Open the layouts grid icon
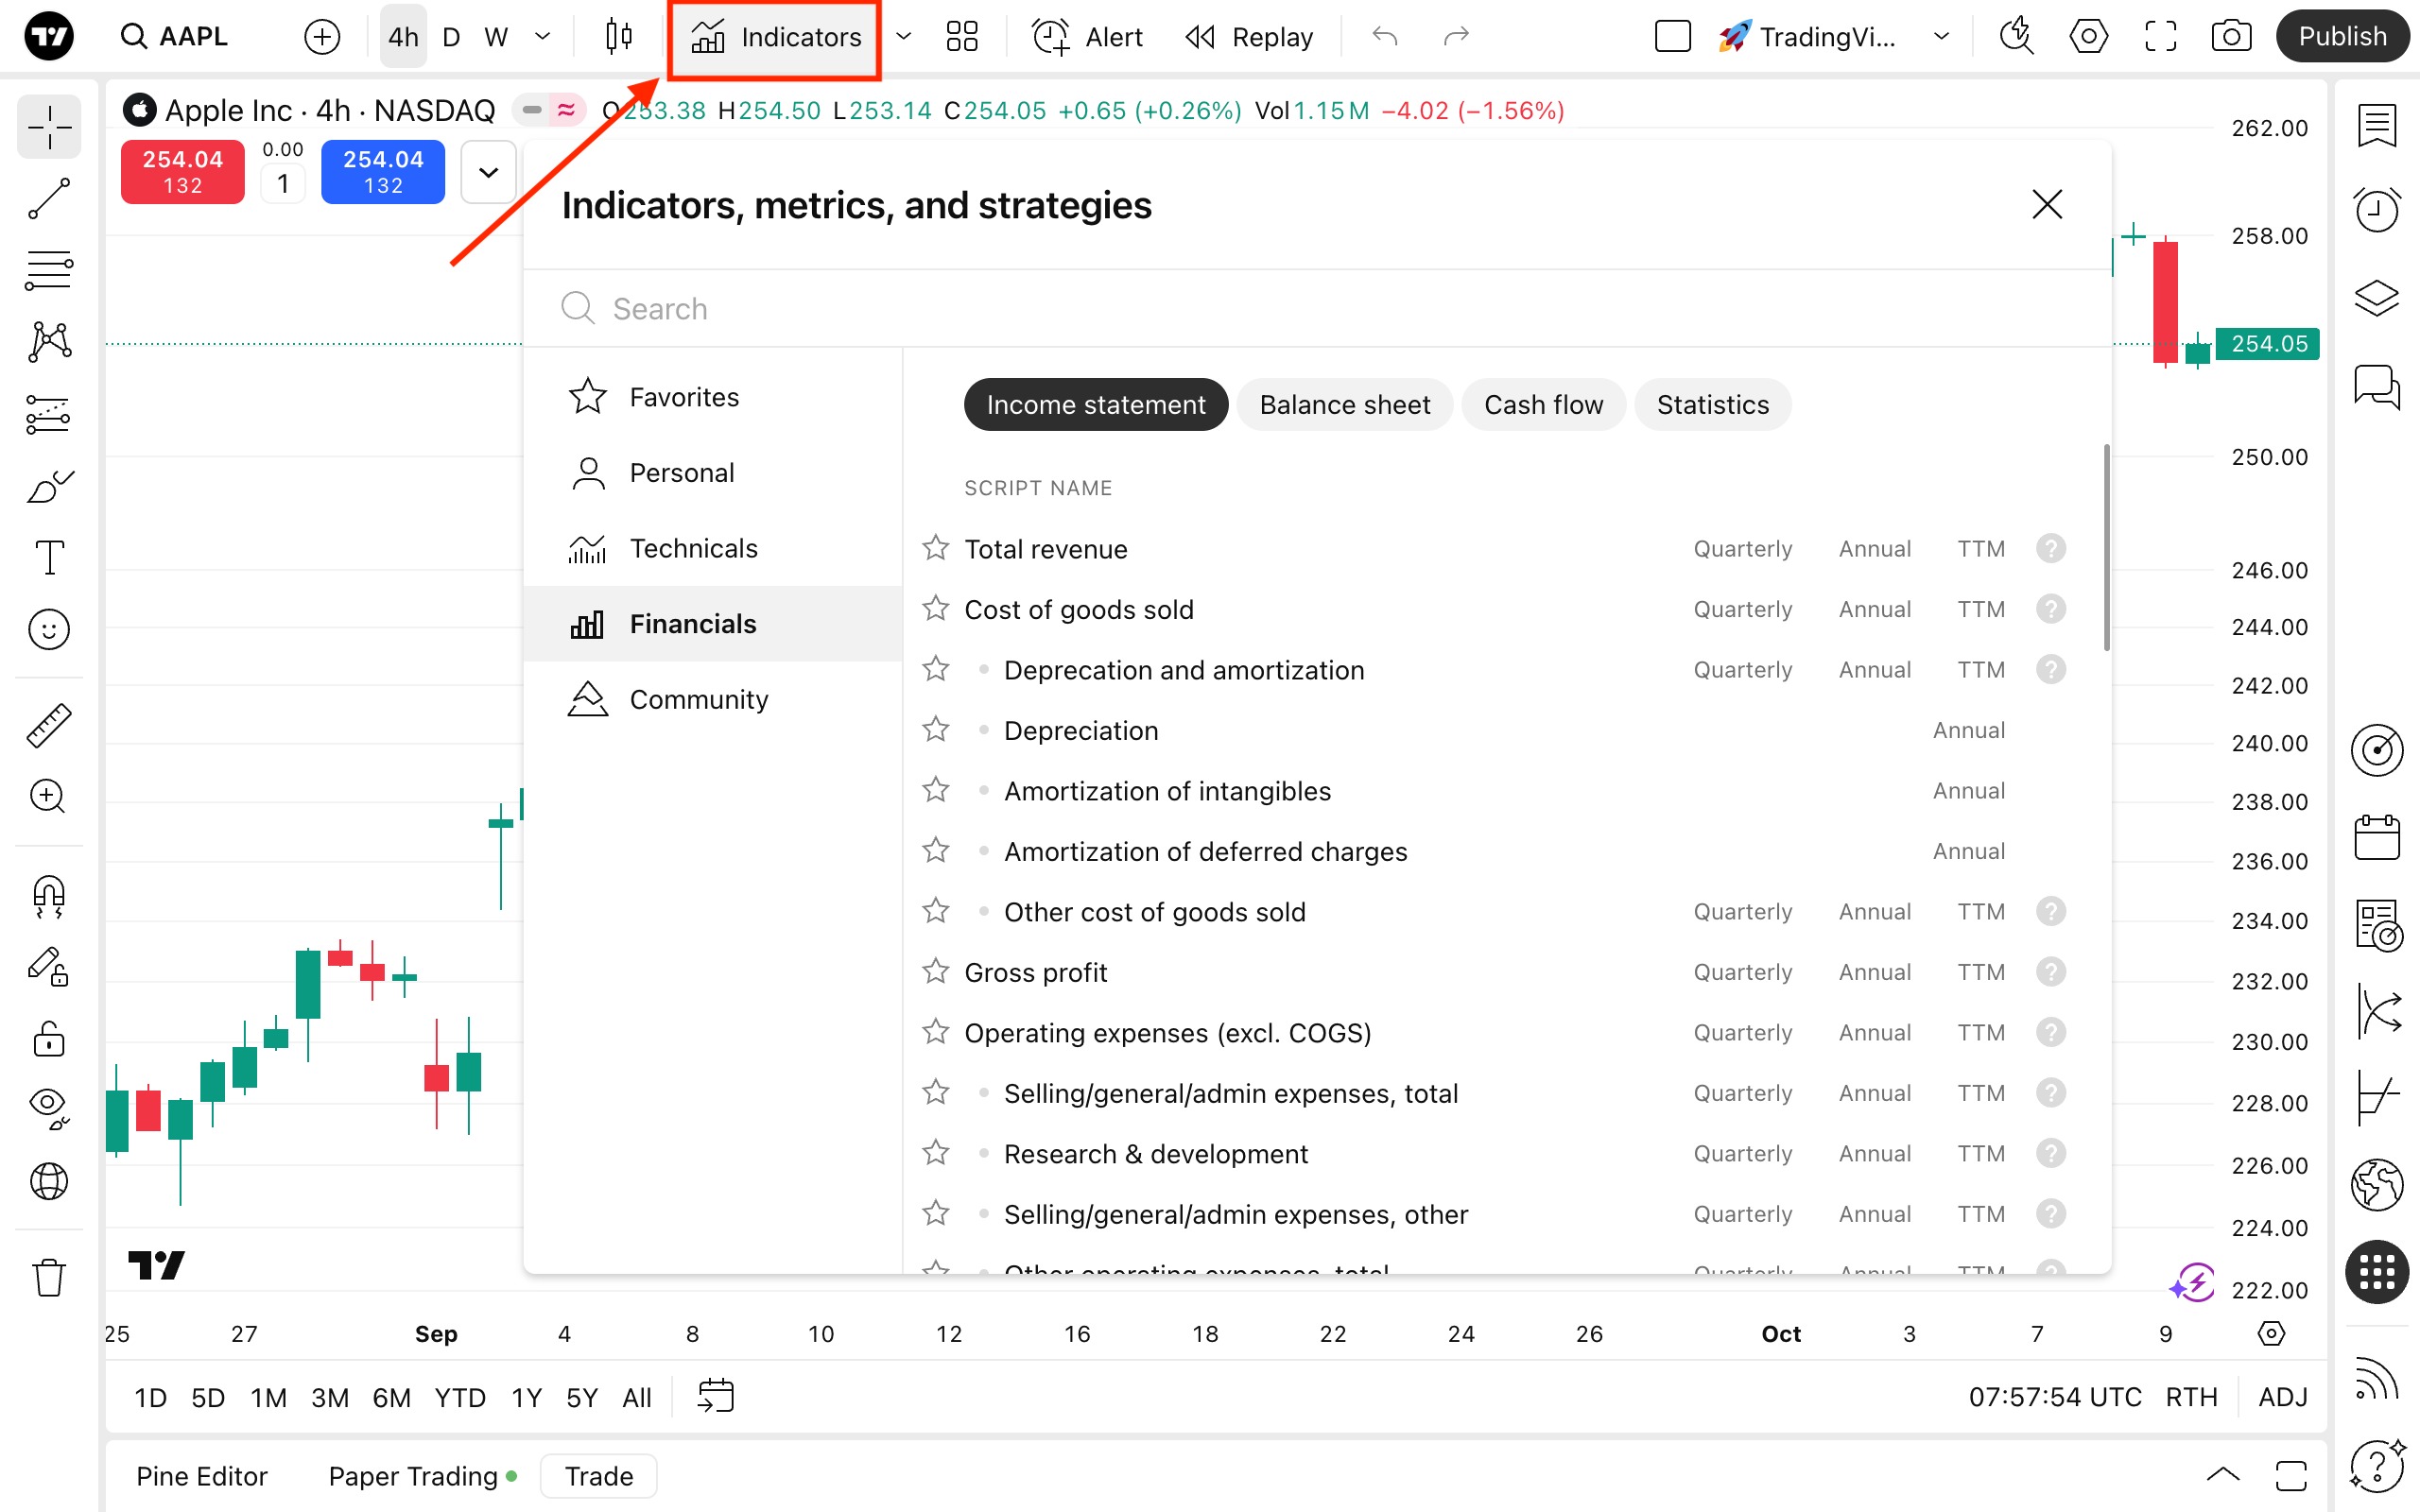Screen dimensions: 2420x1512 click(x=961, y=37)
